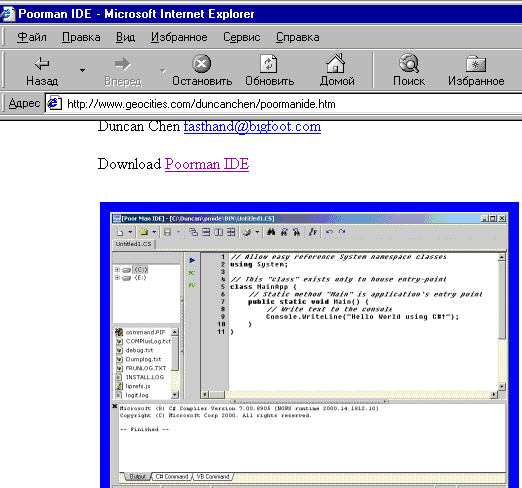Screen dimensions: 522x488
Task: Open Print dropdown arrow in Poorman IDE
Action: (x=257, y=232)
